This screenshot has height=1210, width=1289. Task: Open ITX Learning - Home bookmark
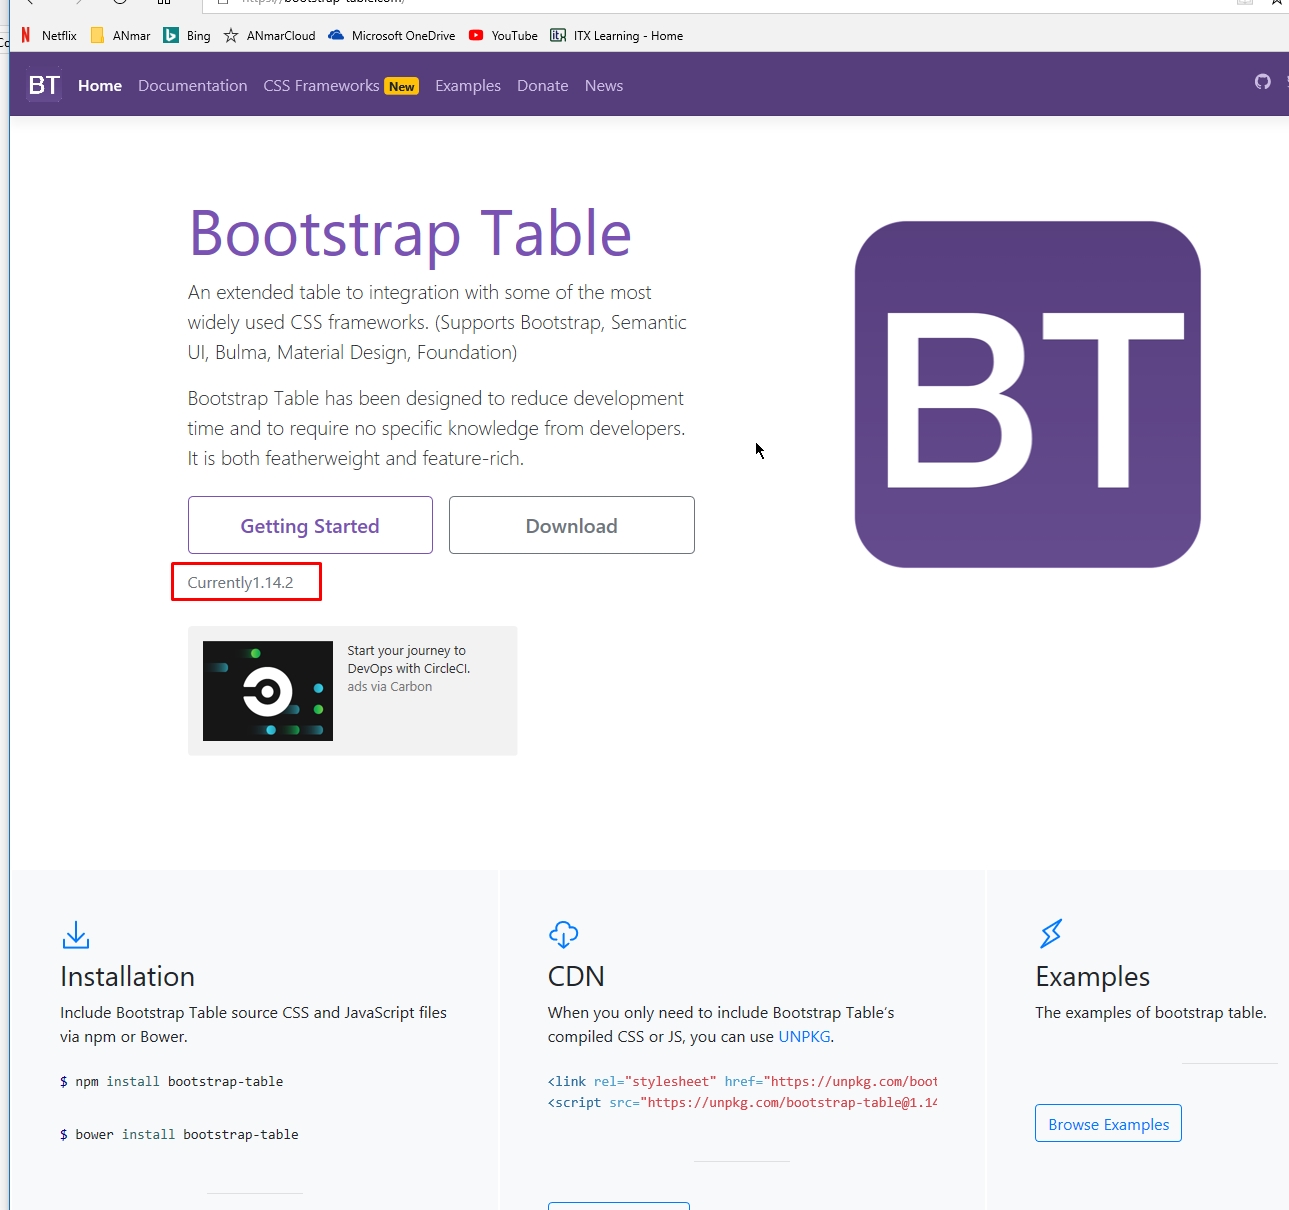616,36
